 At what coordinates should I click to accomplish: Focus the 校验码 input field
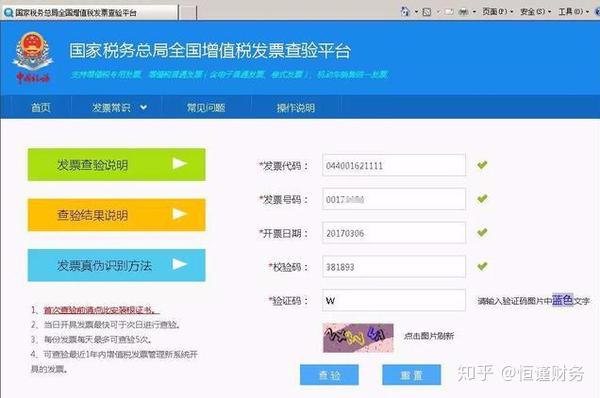(394, 266)
